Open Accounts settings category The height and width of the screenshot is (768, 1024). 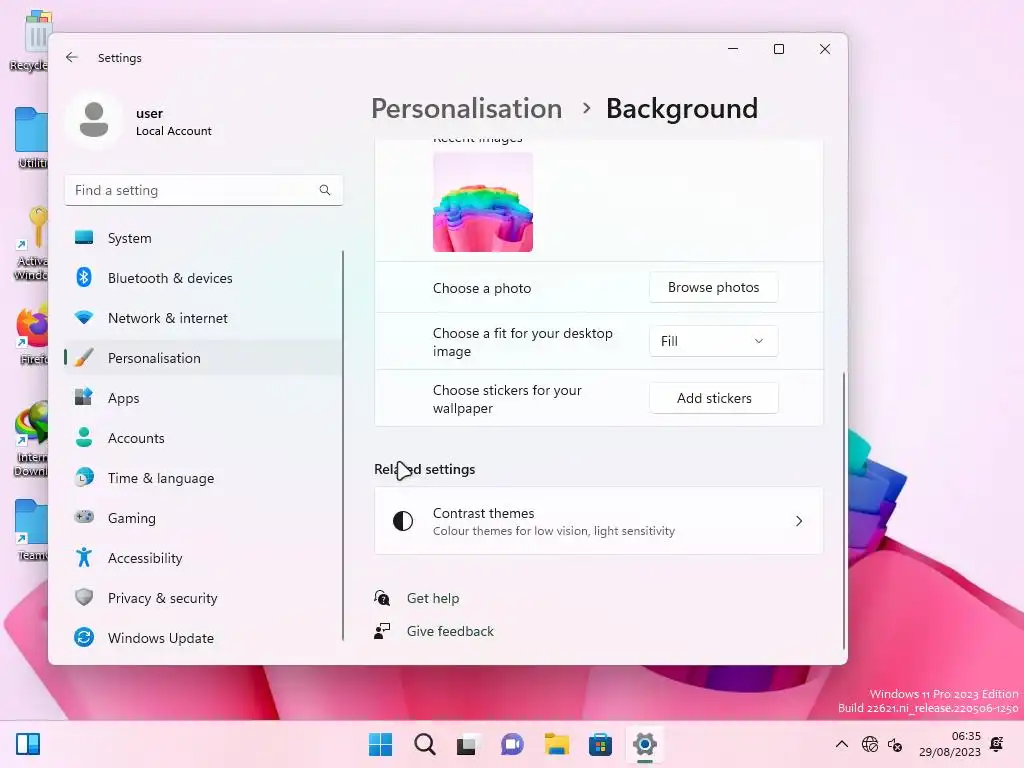pos(204,438)
